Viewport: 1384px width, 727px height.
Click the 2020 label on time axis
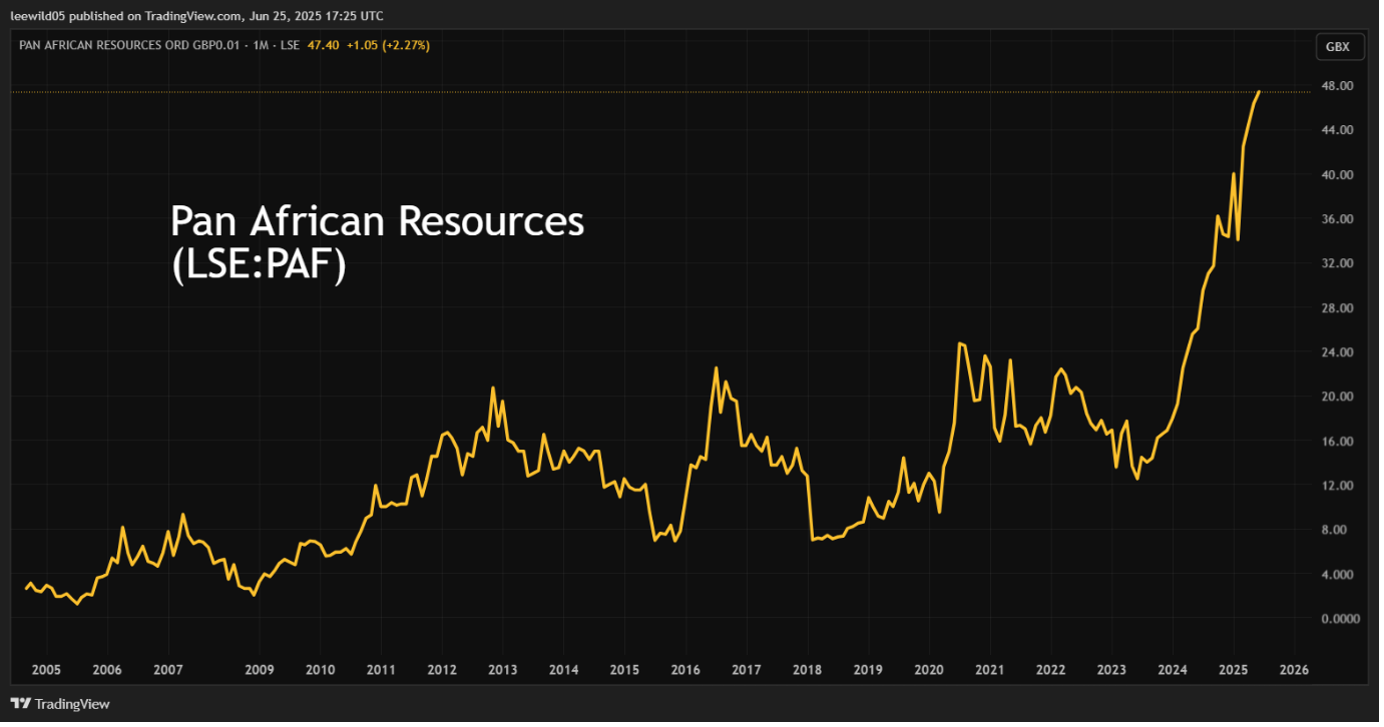930,670
